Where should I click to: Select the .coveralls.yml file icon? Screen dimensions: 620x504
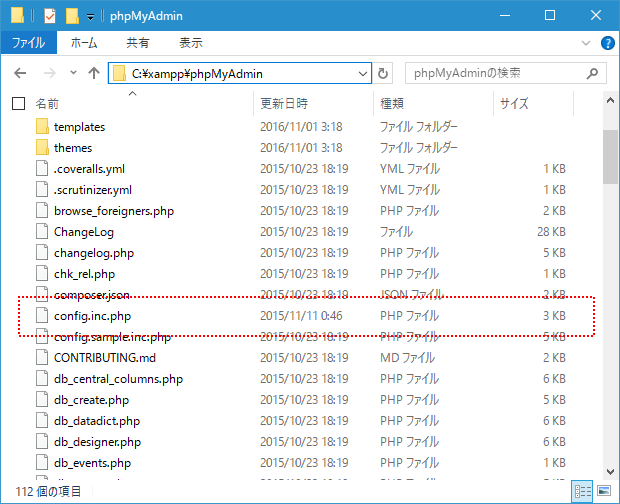42,169
